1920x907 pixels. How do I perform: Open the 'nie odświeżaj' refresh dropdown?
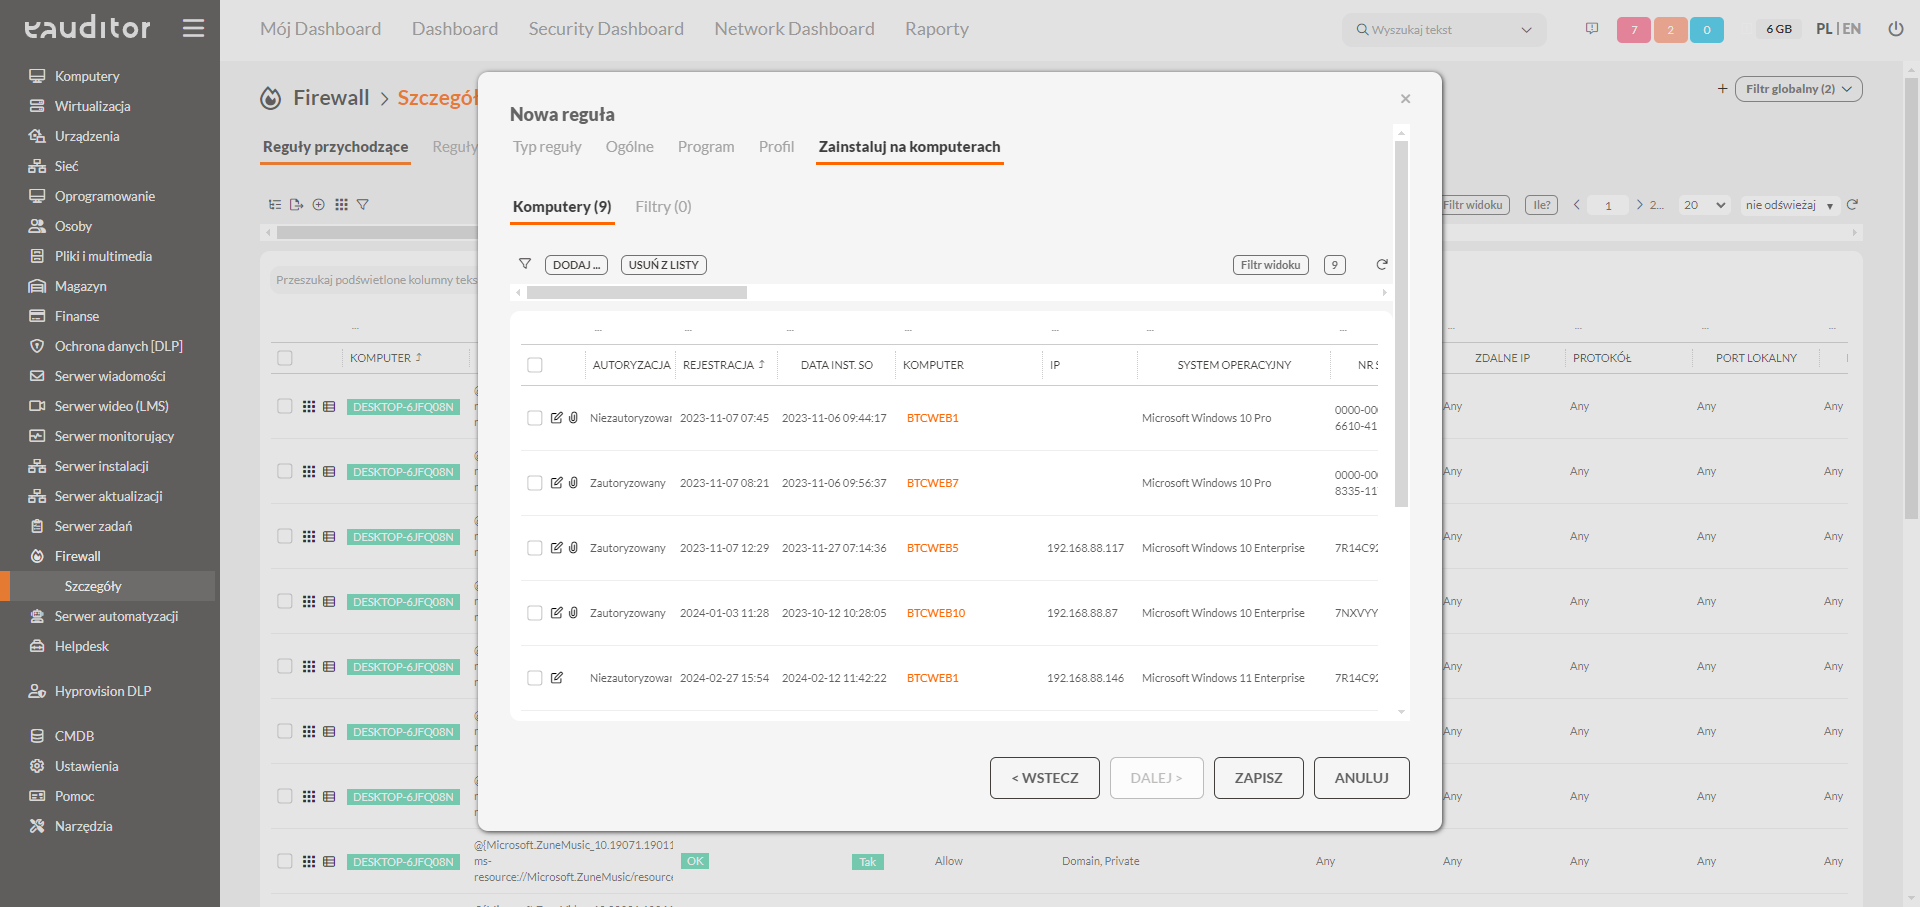[1789, 205]
